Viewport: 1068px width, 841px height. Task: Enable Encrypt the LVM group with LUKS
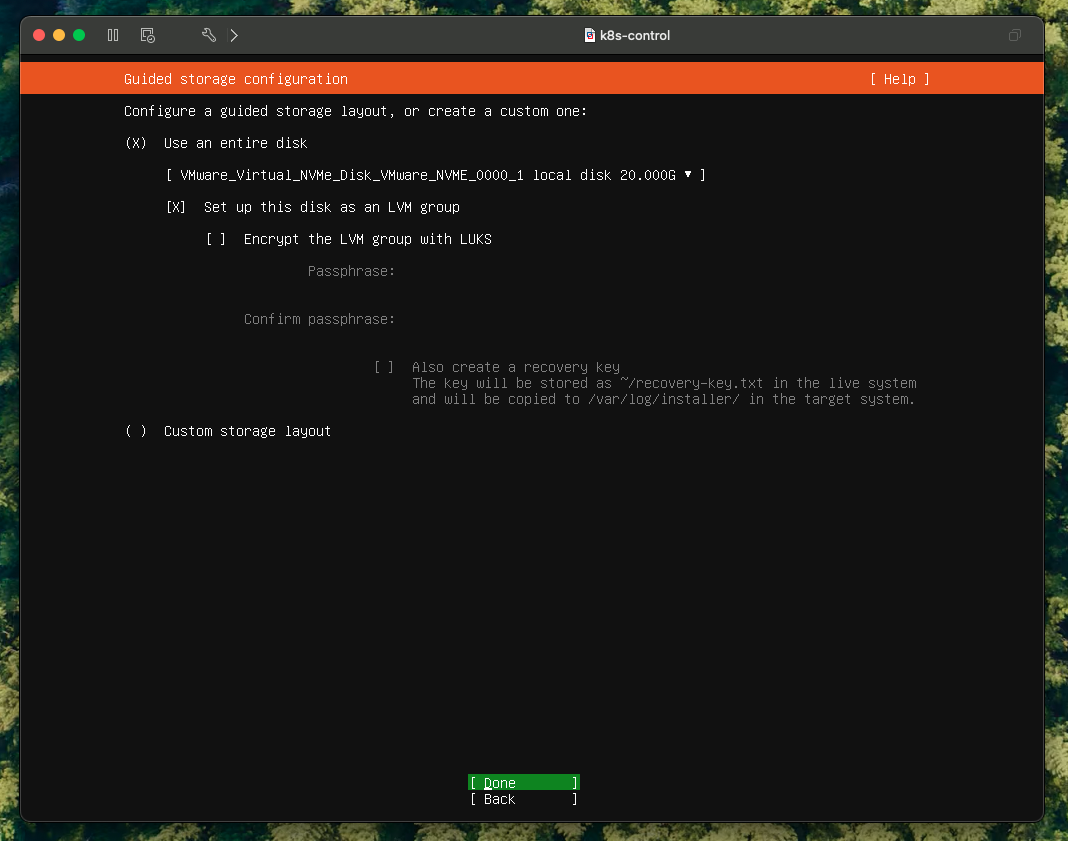point(216,239)
